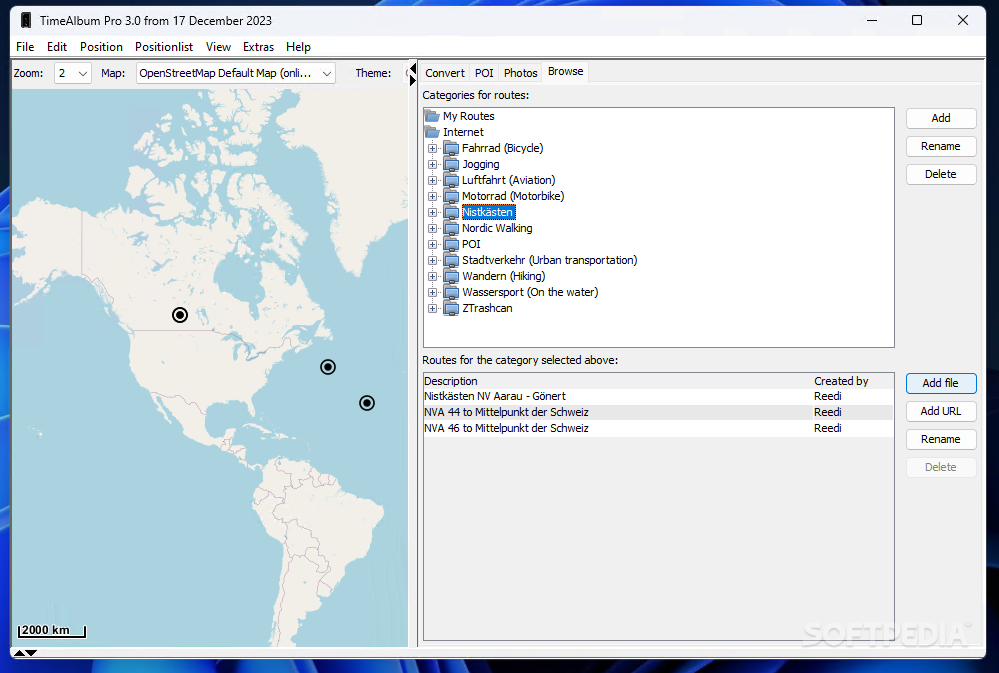The height and width of the screenshot is (673, 999).
Task: Click the map marker off the US east coast
Action: (328, 367)
